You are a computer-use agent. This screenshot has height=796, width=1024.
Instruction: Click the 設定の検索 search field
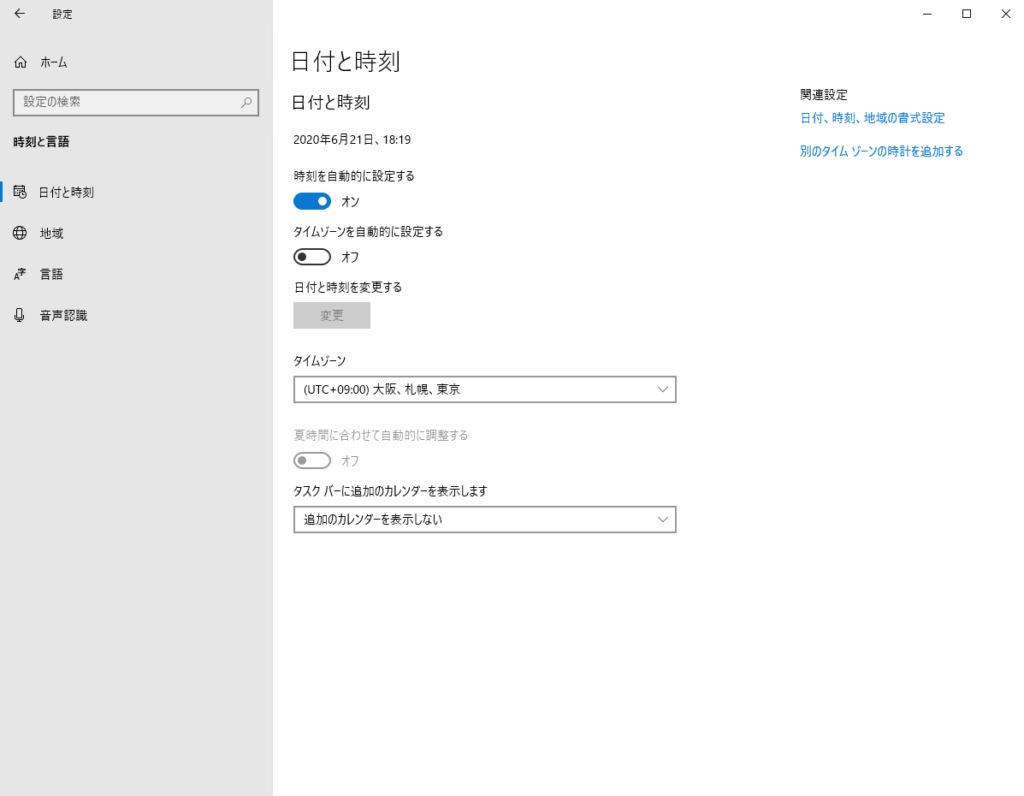coord(136,103)
